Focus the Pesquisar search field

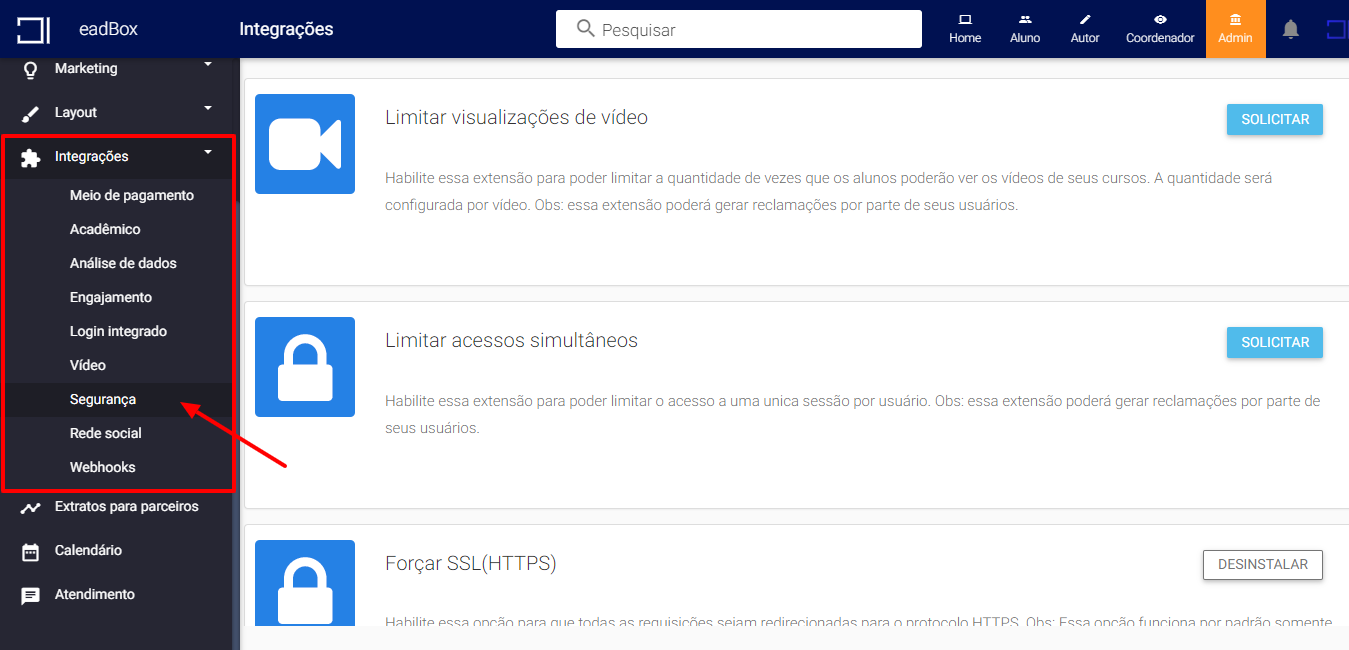coord(739,29)
